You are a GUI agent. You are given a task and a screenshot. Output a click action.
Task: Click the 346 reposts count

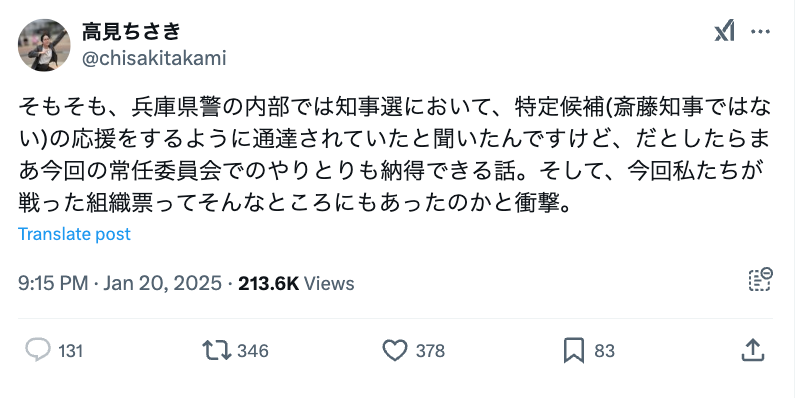(x=253, y=351)
